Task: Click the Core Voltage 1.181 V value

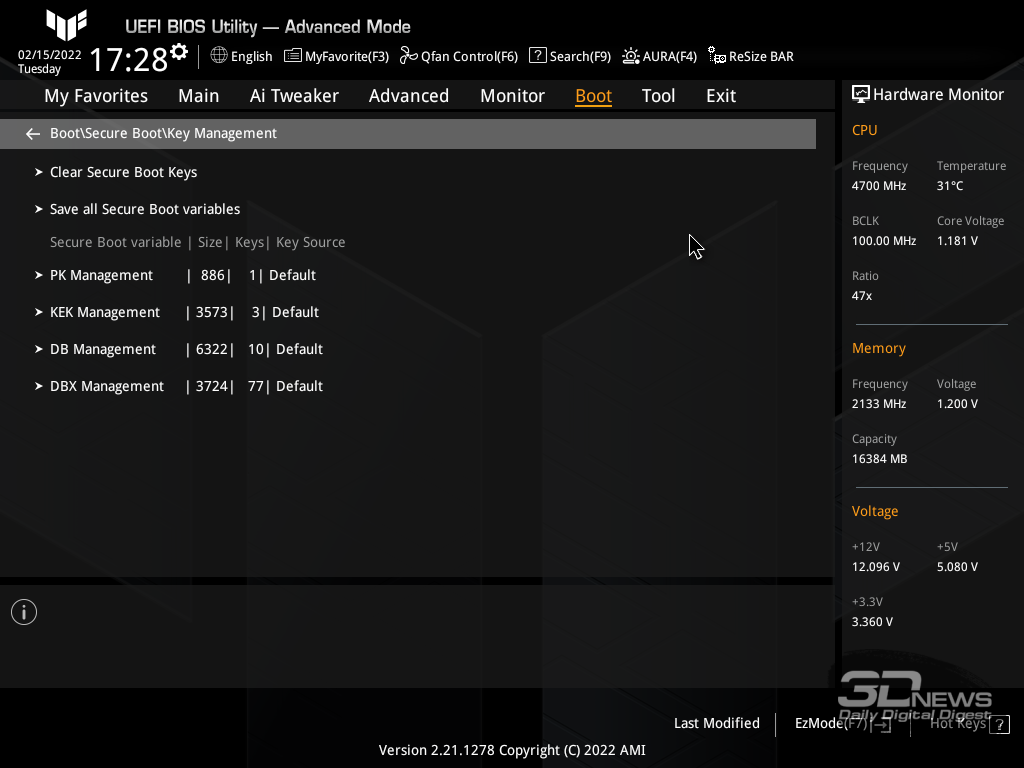Action: tap(957, 241)
